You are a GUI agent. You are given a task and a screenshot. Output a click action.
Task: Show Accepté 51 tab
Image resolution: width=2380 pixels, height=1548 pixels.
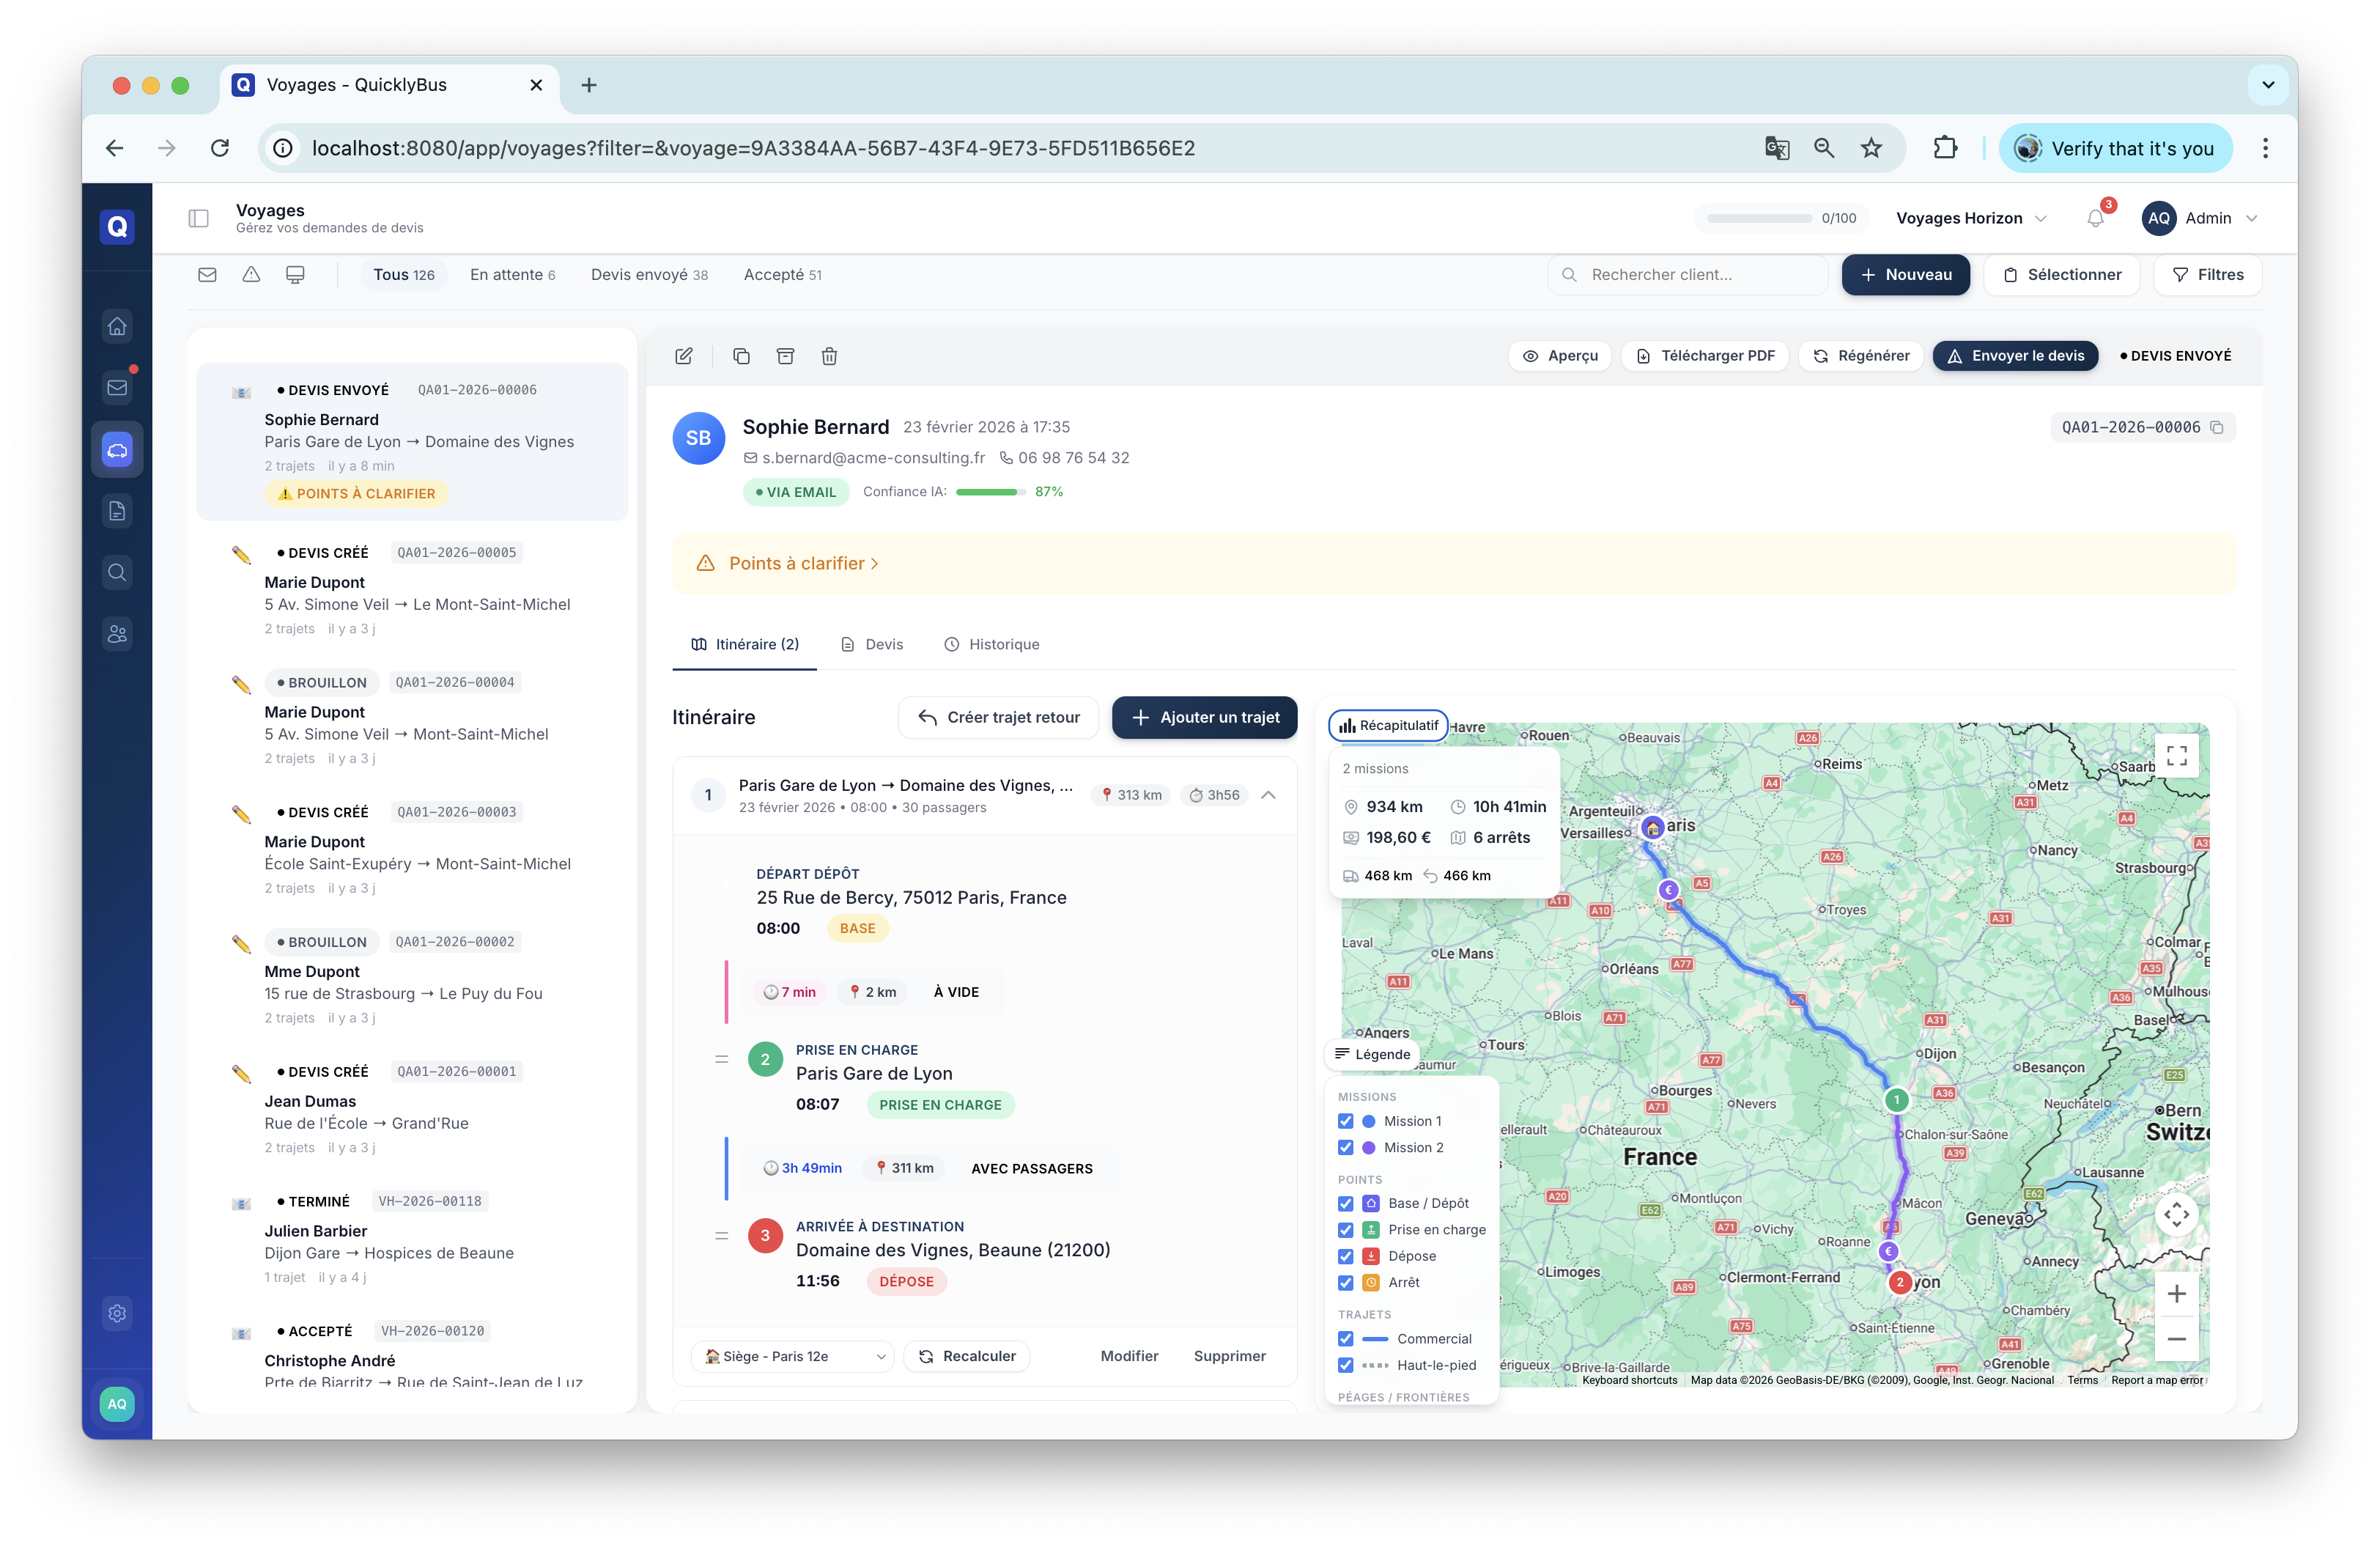pyautogui.click(x=783, y=275)
